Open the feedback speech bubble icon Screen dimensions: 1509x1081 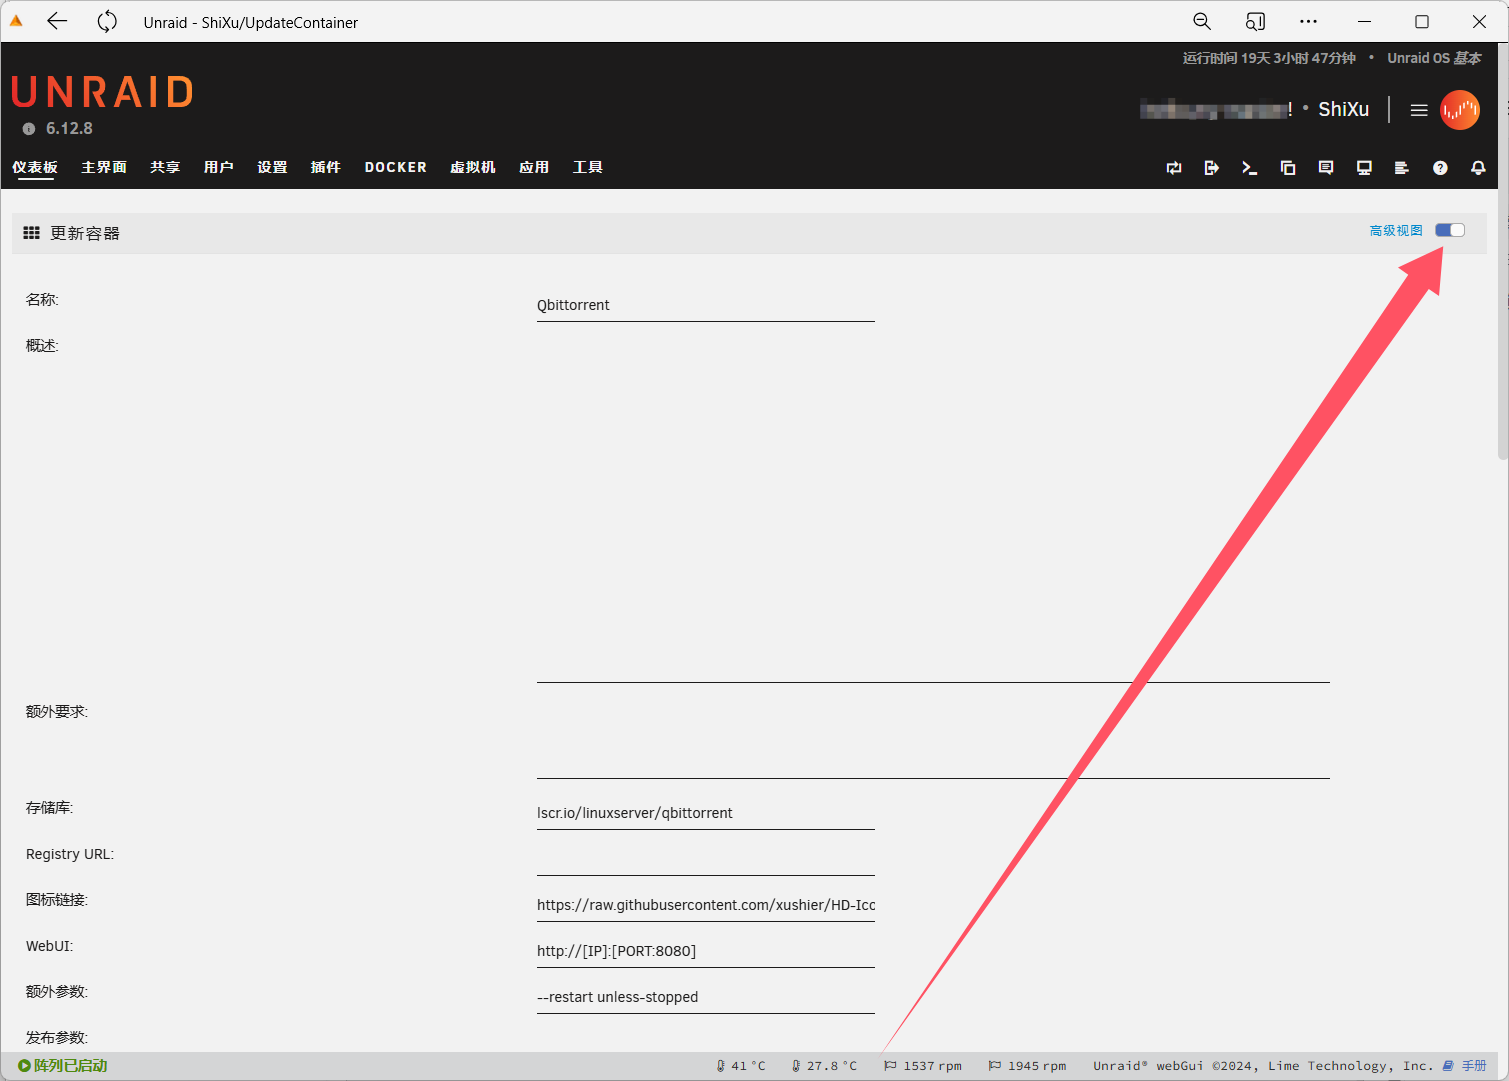[x=1326, y=168]
